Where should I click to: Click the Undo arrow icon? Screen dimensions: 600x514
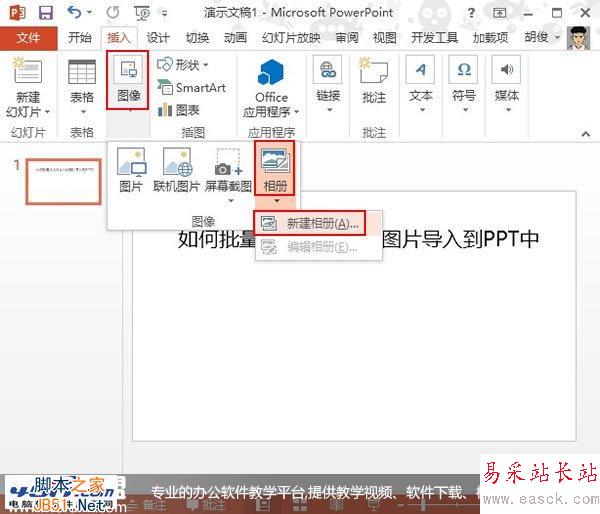[x=75, y=13]
